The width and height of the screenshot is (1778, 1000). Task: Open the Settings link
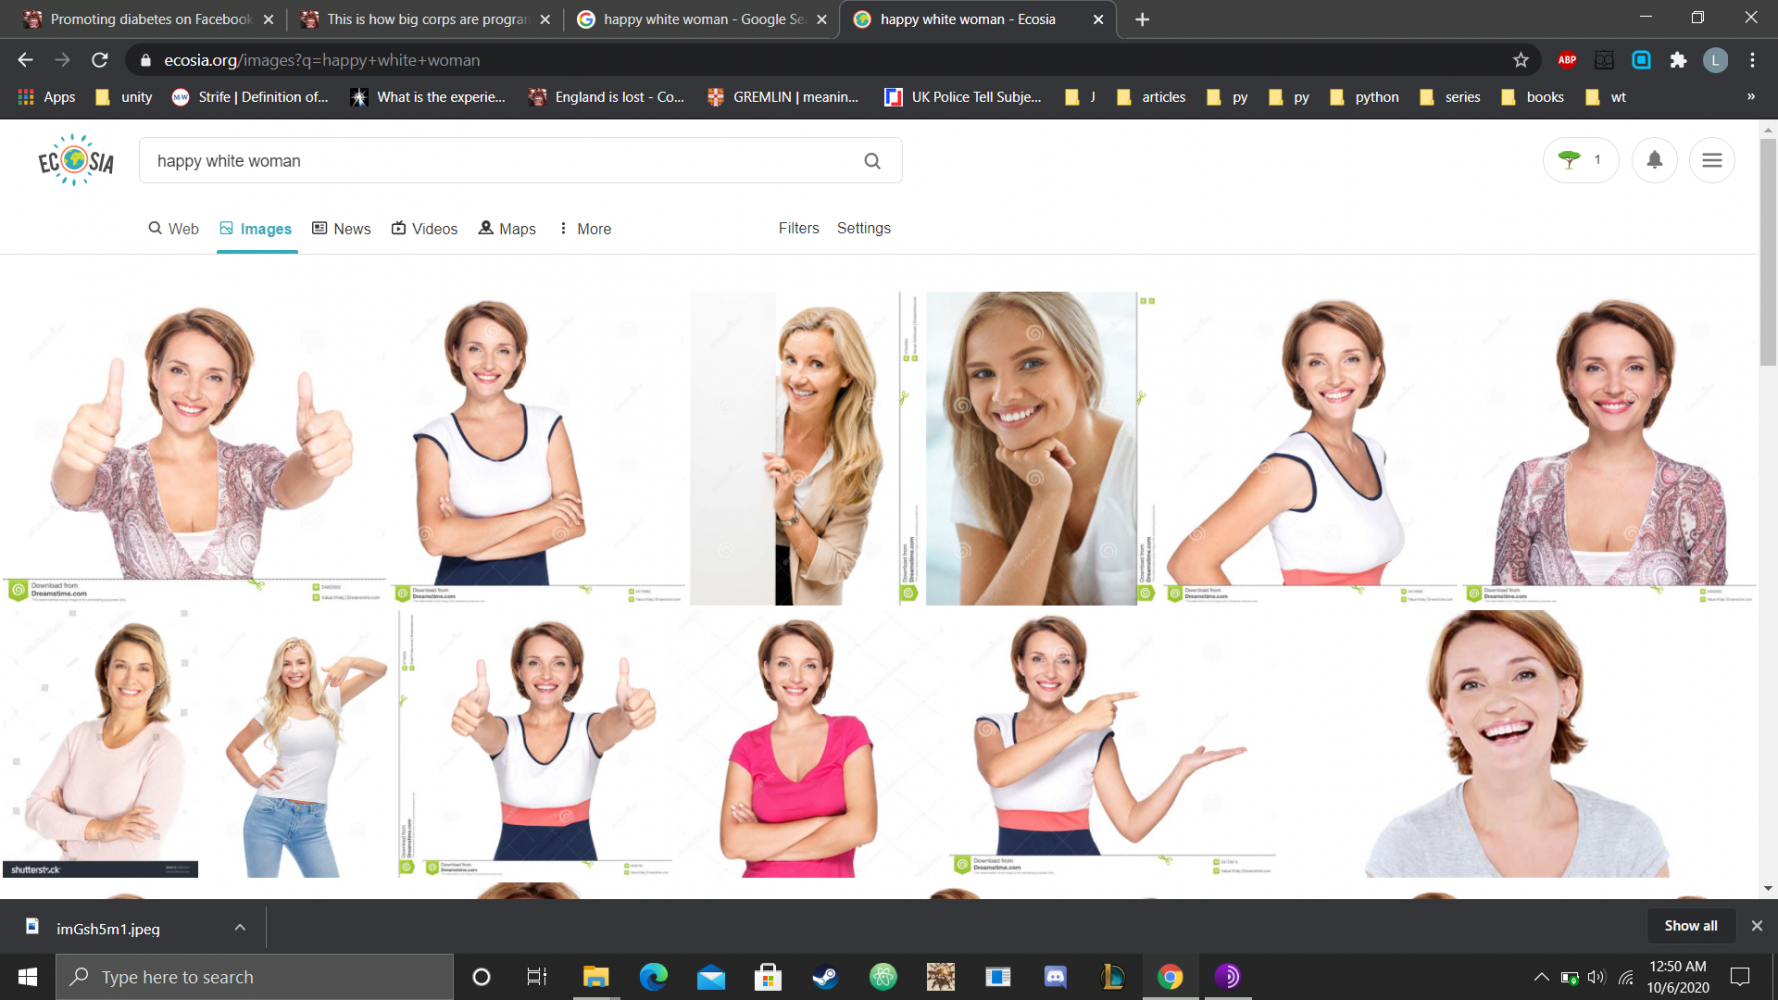coord(863,228)
